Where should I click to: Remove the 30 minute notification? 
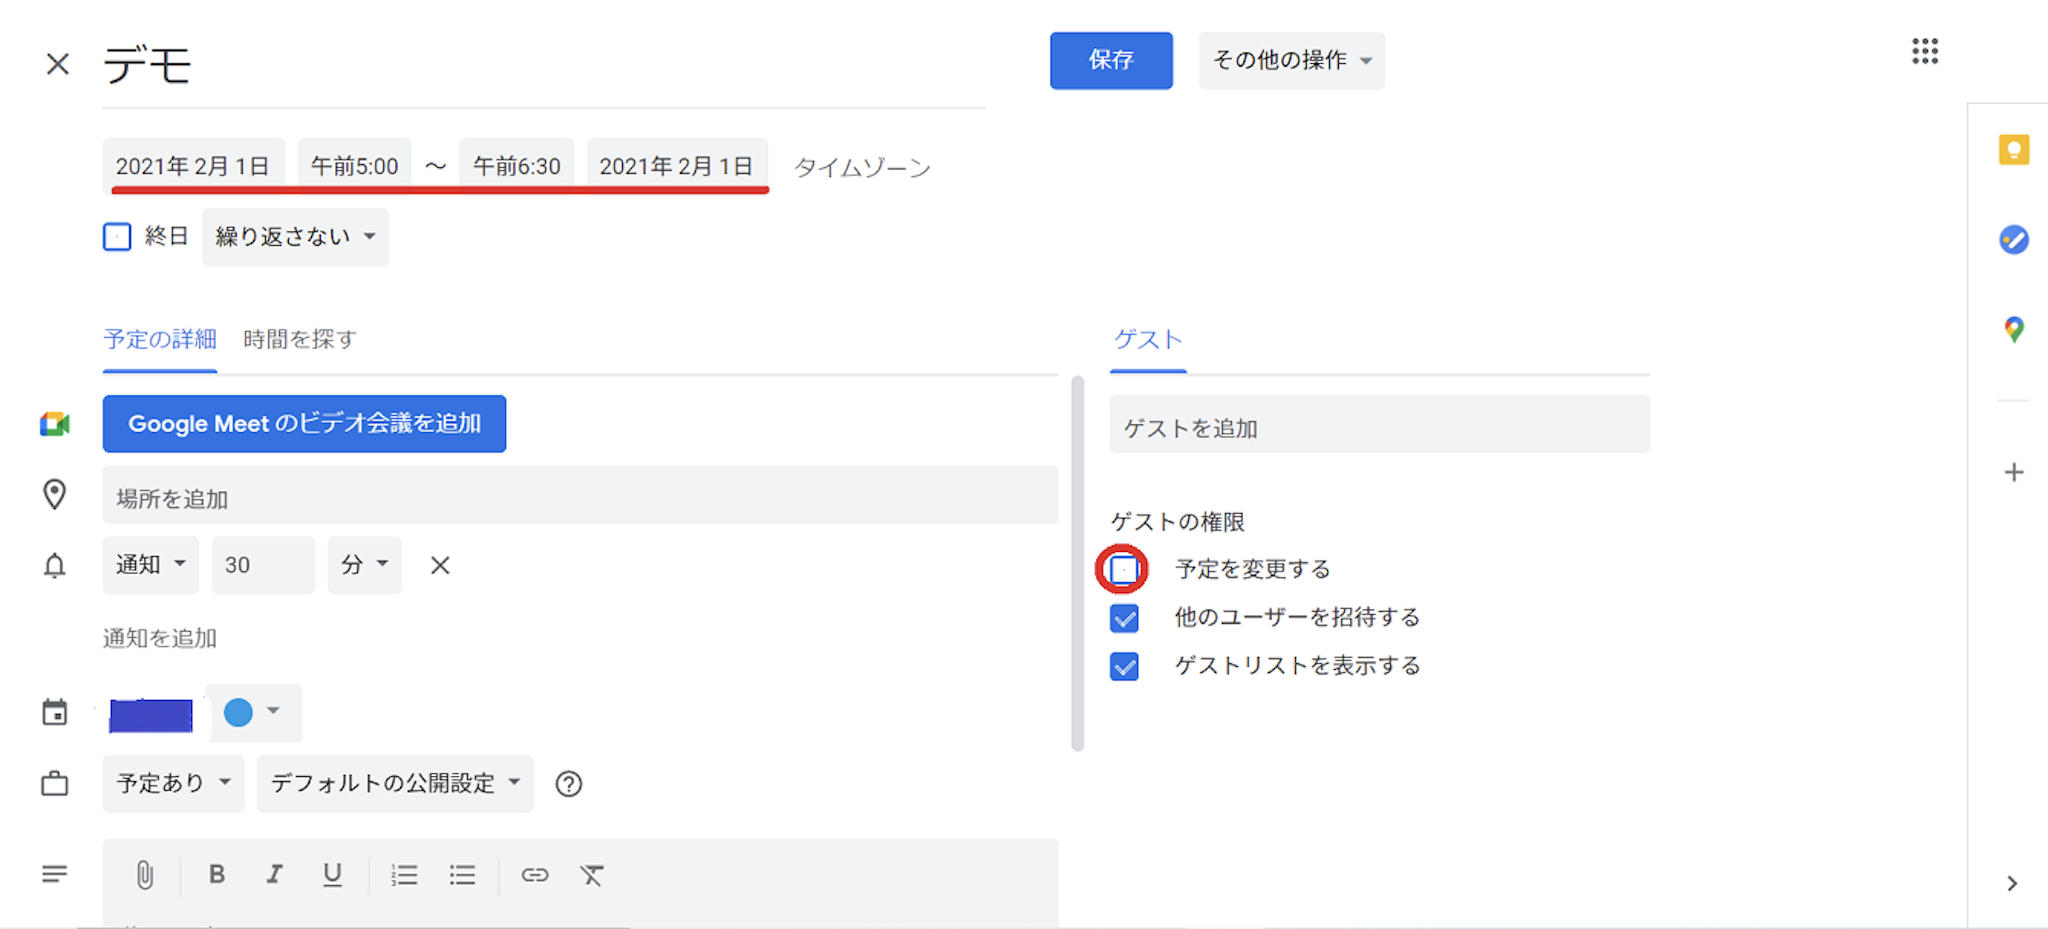(440, 566)
